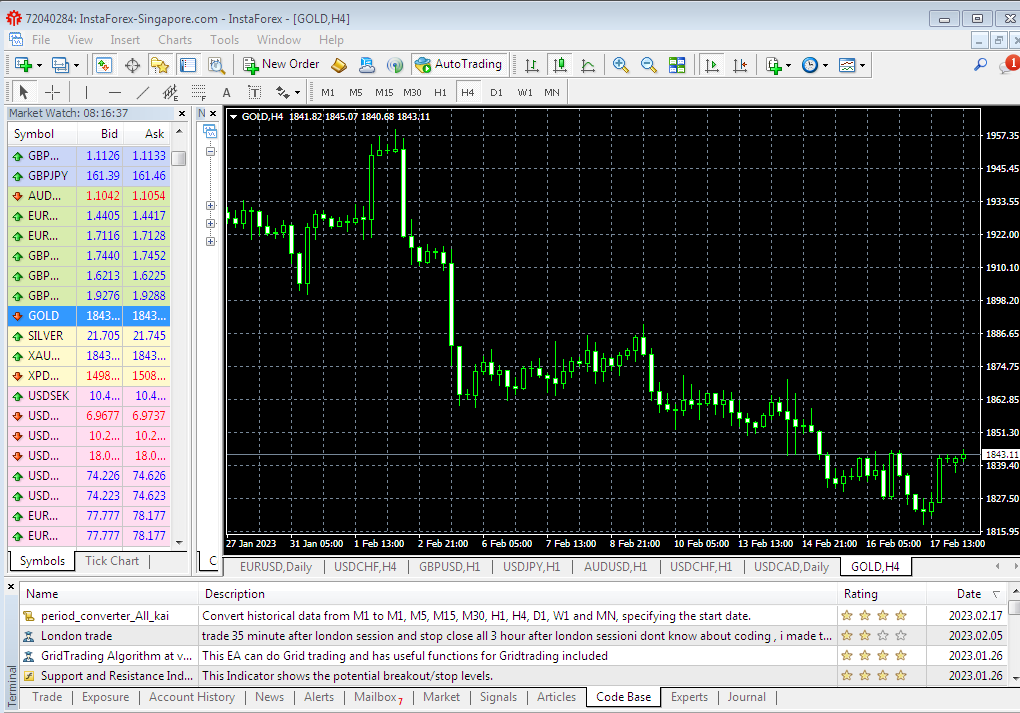This screenshot has height=713, width=1020.
Task: Open the Signals radio-wave icon
Action: tap(394, 65)
